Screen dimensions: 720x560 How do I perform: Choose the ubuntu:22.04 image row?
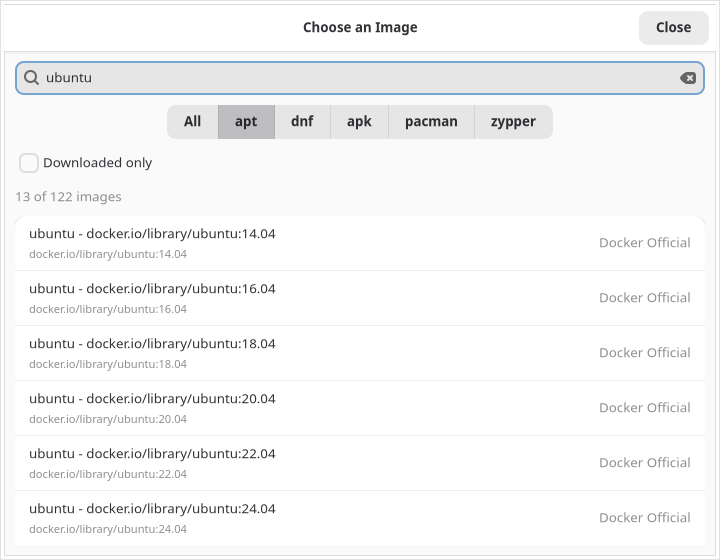(360, 463)
